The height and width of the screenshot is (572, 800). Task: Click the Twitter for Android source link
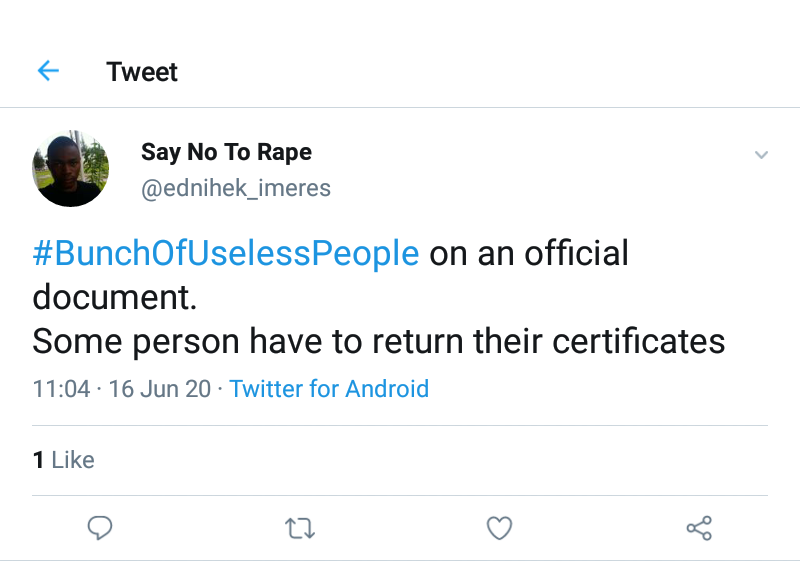pyautogui.click(x=329, y=388)
